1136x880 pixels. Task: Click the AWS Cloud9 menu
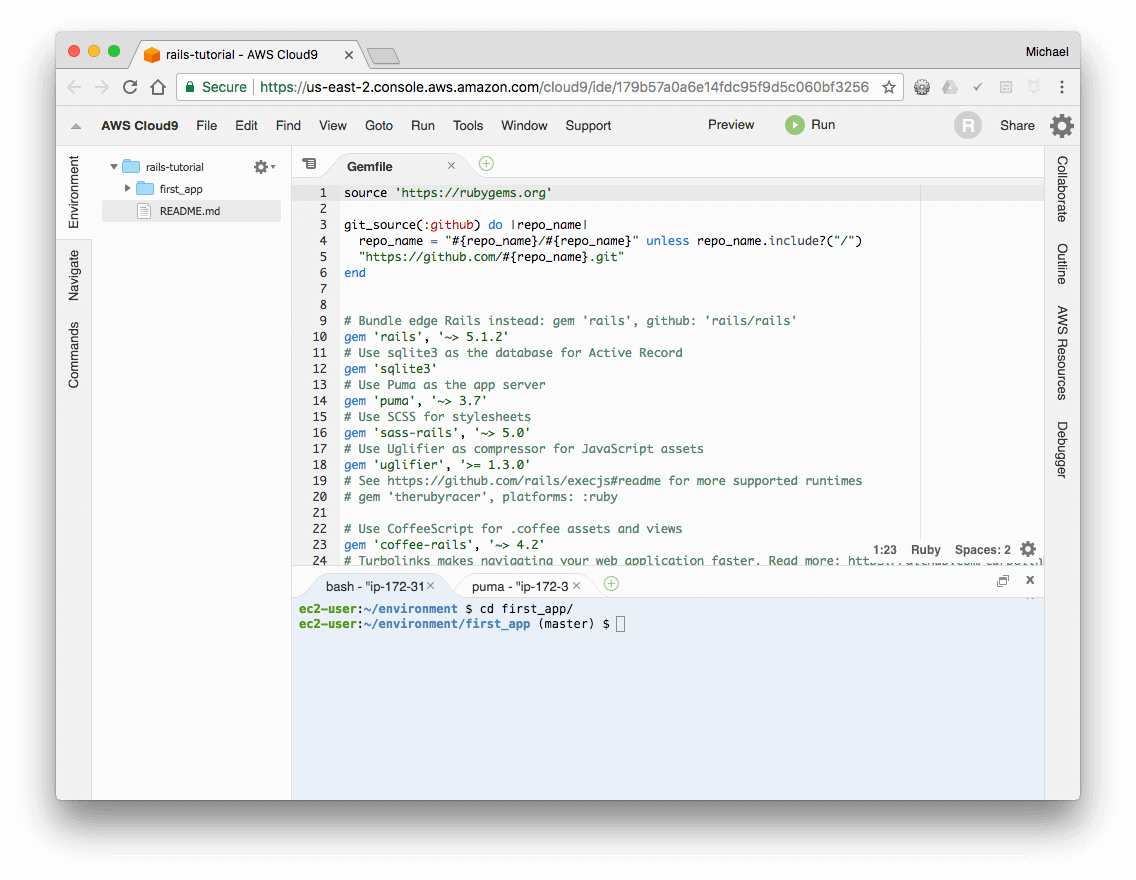(139, 125)
